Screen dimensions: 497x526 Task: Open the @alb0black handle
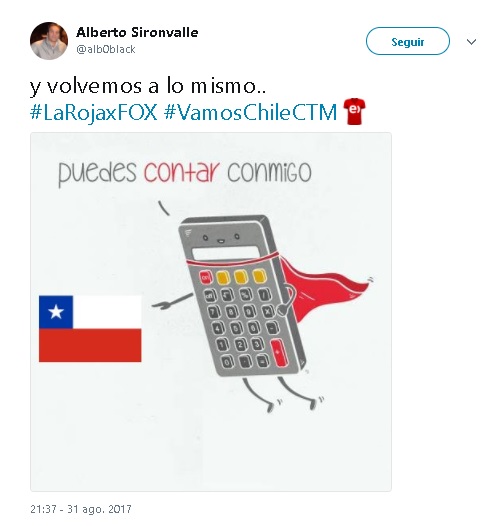tap(106, 49)
